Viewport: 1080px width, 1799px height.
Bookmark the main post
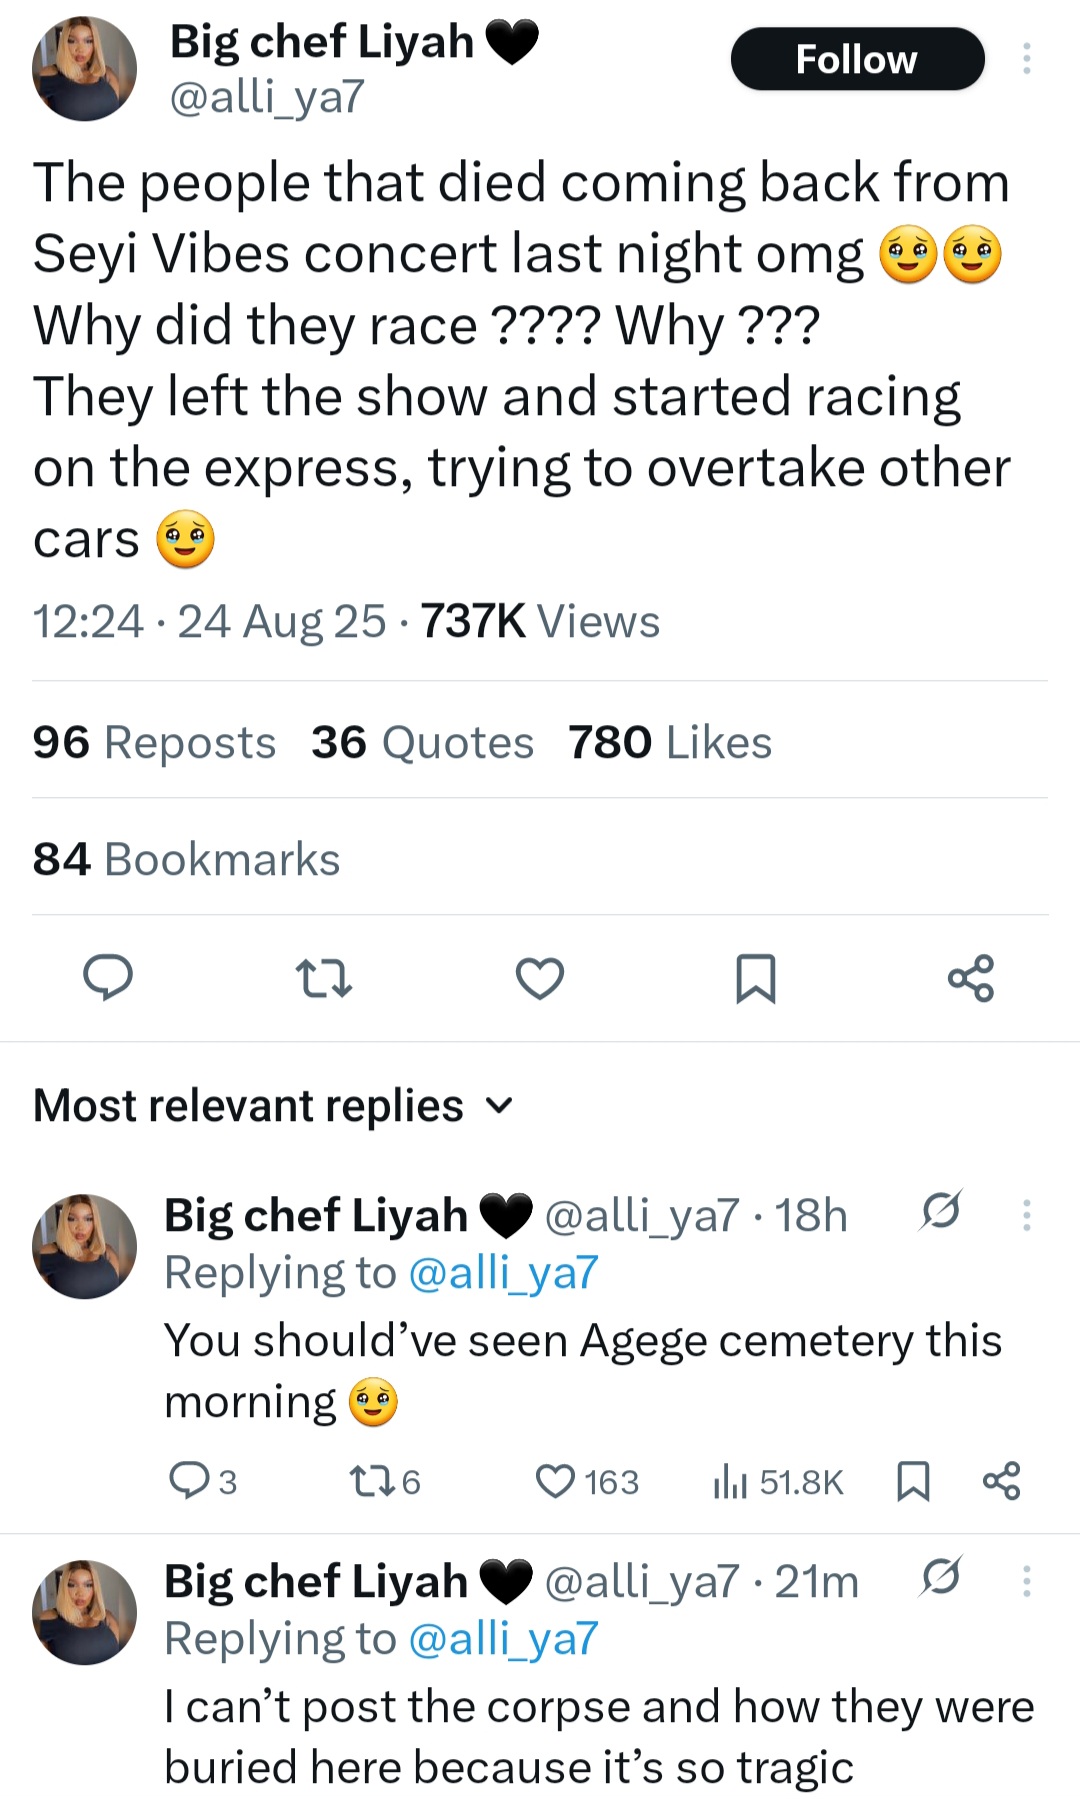pyautogui.click(x=756, y=978)
